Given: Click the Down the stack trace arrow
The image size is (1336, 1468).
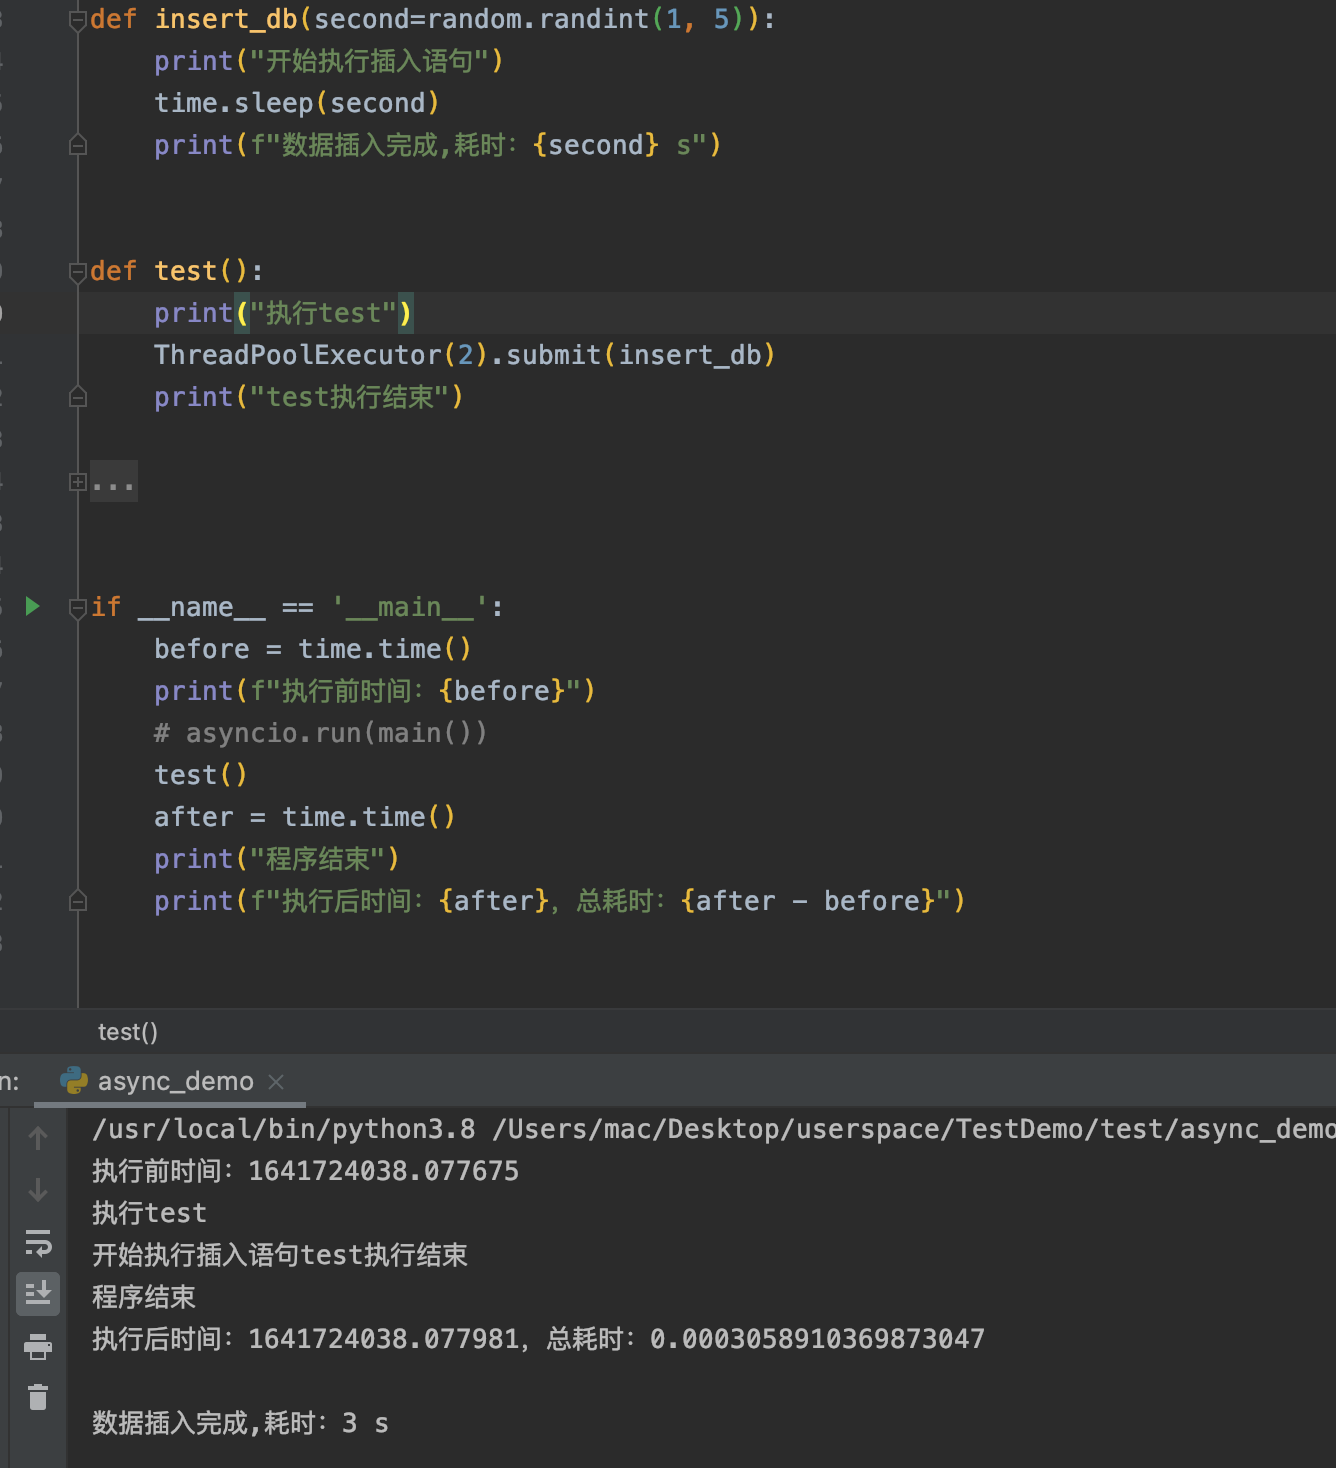Looking at the screenshot, I should coord(38,1190).
